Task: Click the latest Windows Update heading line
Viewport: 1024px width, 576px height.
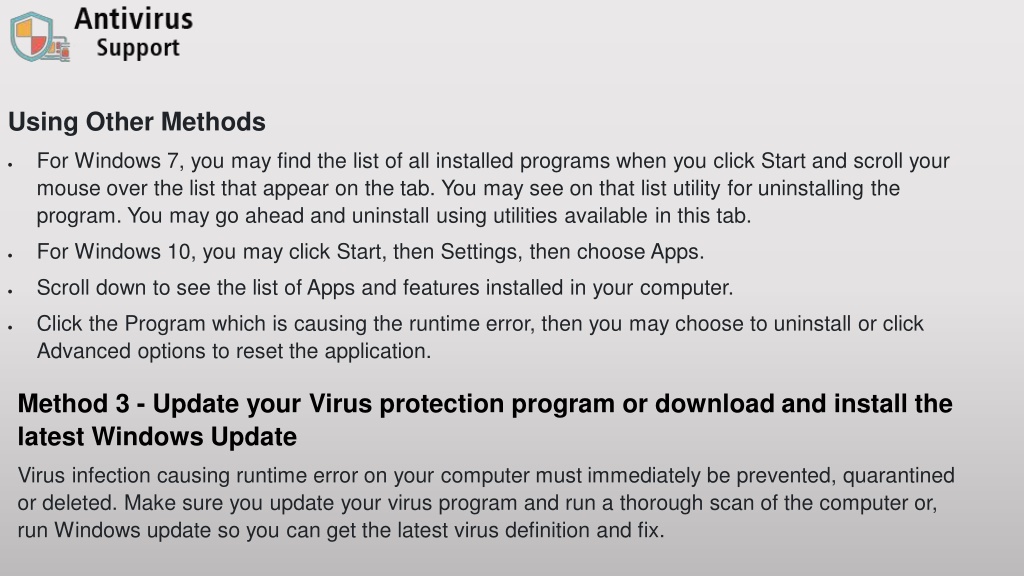Action: point(157,437)
